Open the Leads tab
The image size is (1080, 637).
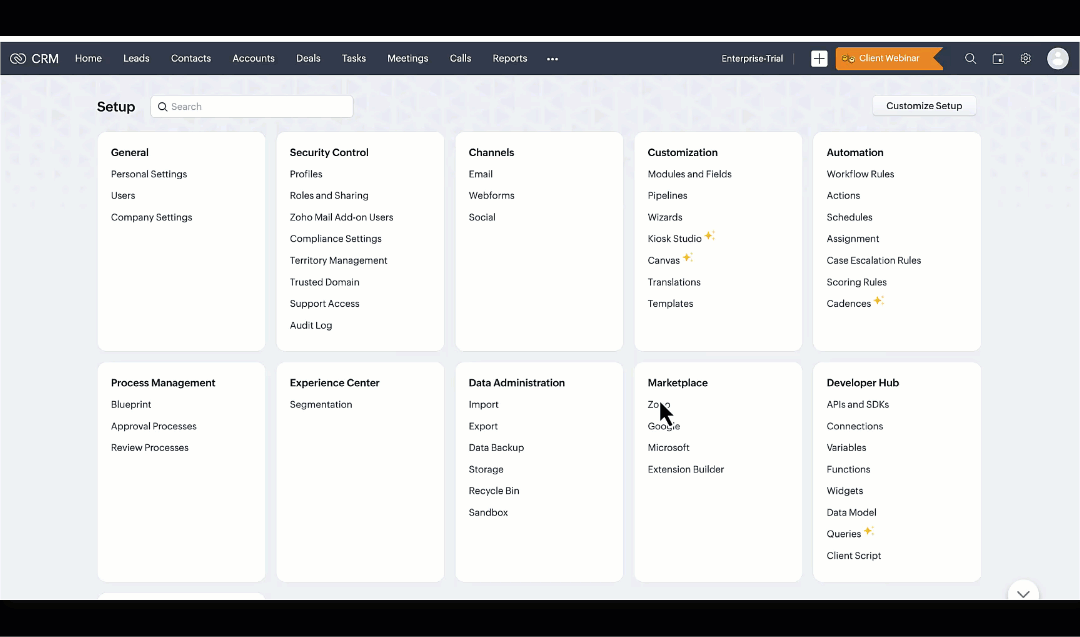pyautogui.click(x=136, y=59)
